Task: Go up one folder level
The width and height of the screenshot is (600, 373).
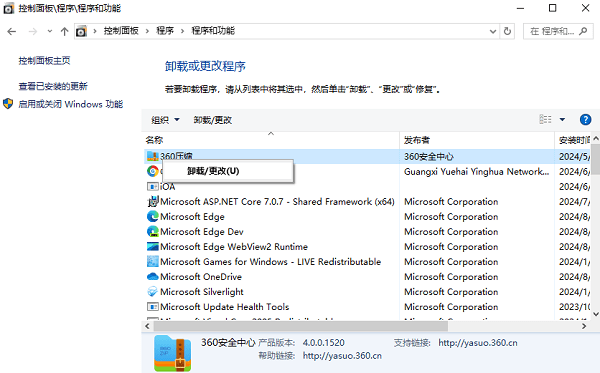Action: point(64,31)
